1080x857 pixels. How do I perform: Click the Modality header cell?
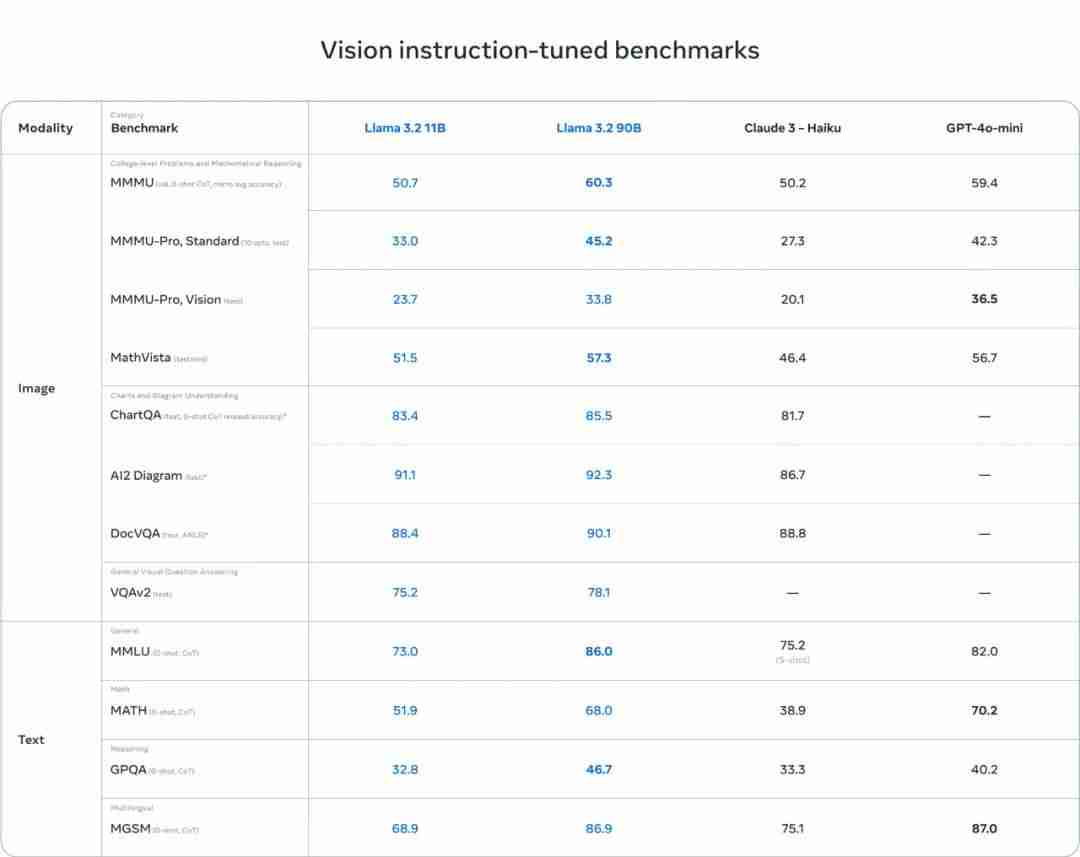click(x=46, y=128)
